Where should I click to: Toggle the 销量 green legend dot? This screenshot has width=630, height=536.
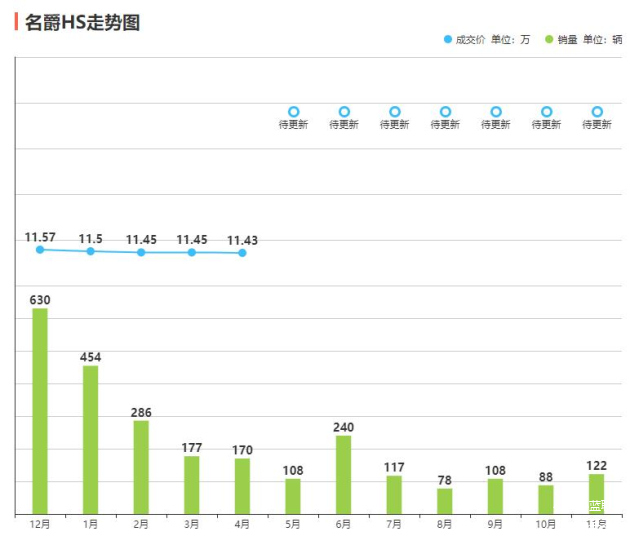(549, 39)
